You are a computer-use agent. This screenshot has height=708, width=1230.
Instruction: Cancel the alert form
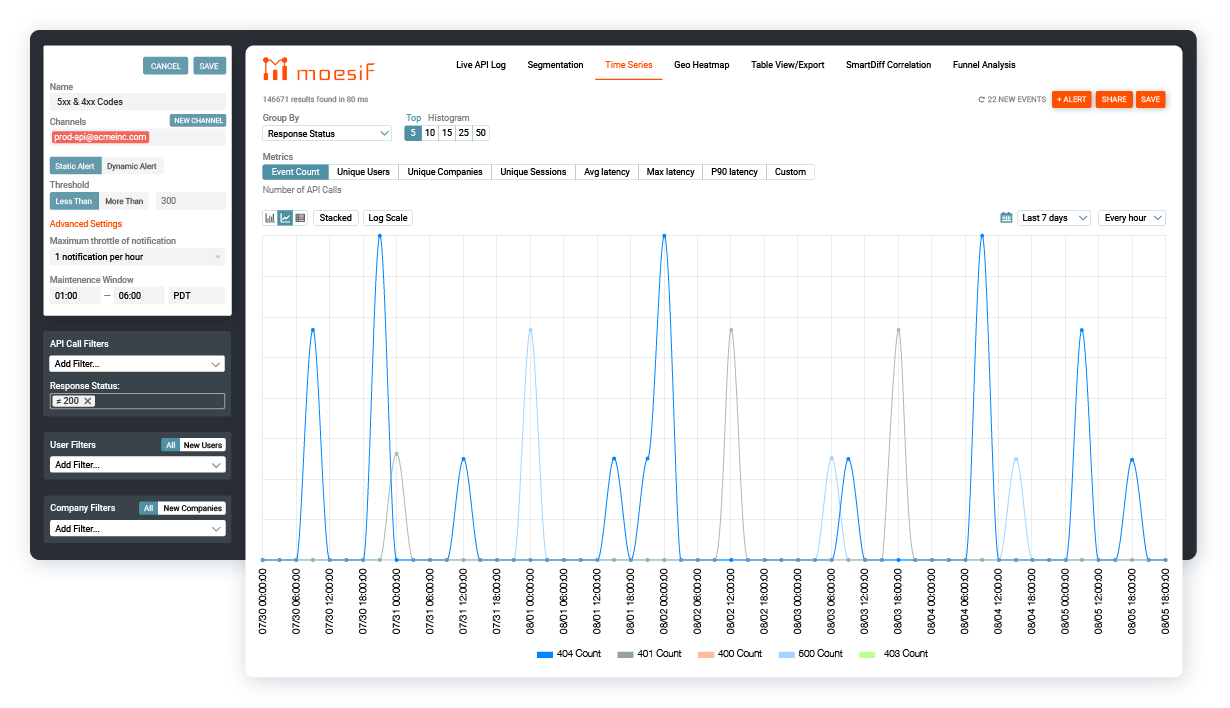click(166, 66)
